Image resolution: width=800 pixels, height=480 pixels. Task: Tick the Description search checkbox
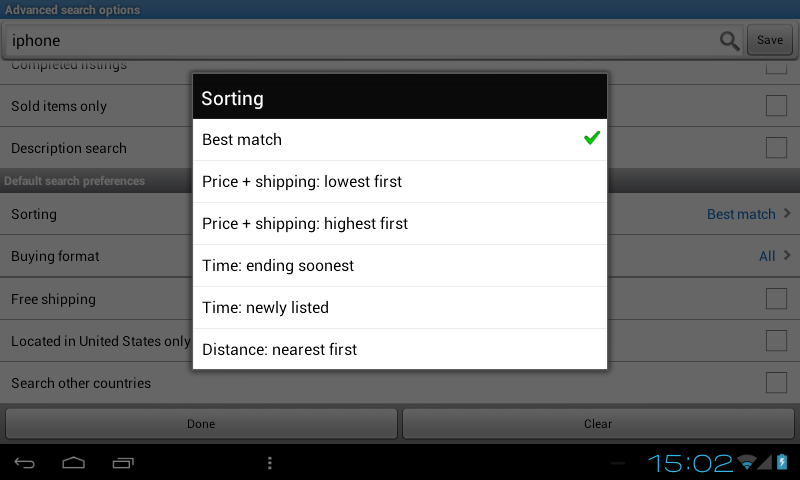click(x=776, y=148)
